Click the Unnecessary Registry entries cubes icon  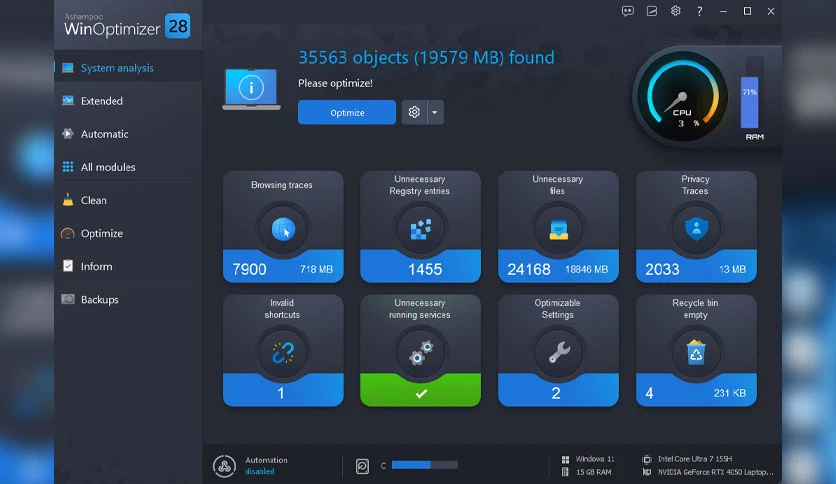click(x=421, y=230)
